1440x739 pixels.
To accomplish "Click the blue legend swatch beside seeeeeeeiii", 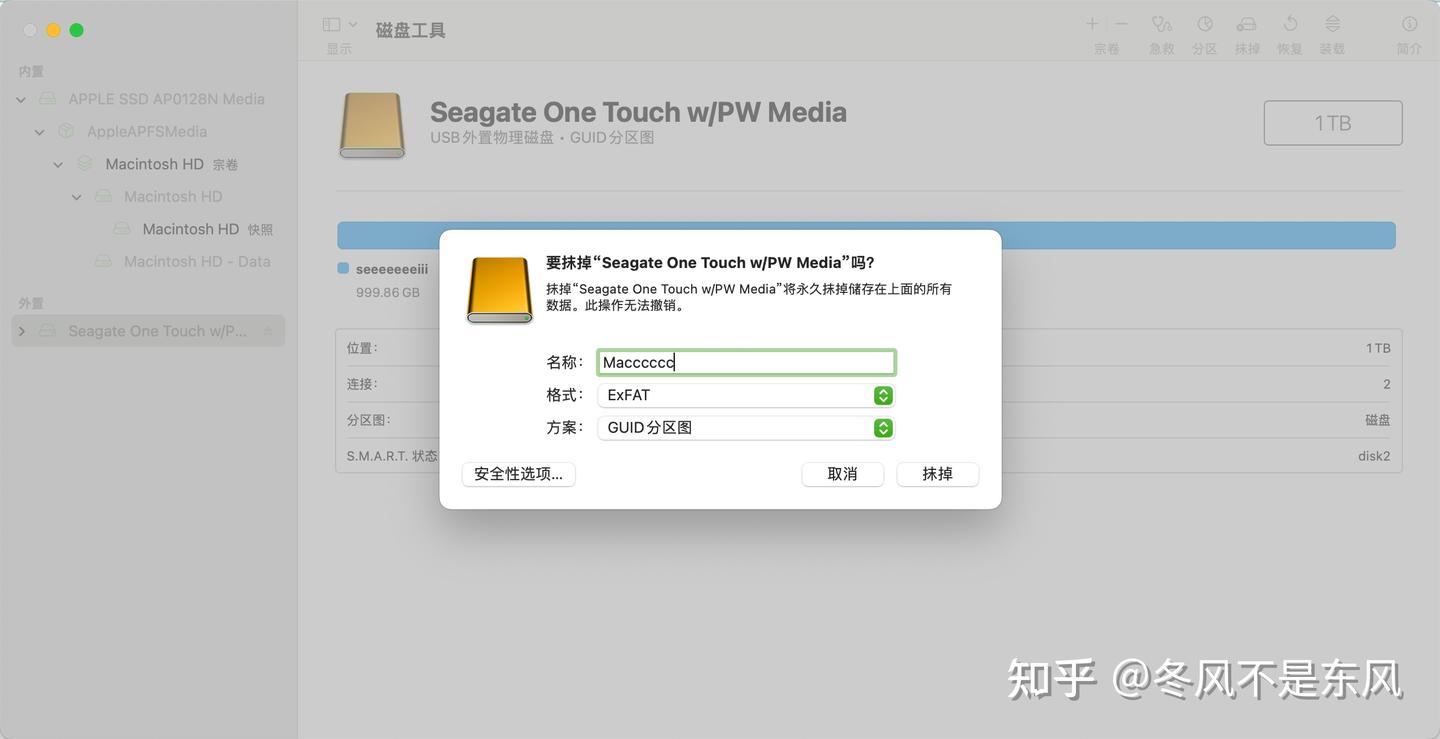I will (343, 268).
